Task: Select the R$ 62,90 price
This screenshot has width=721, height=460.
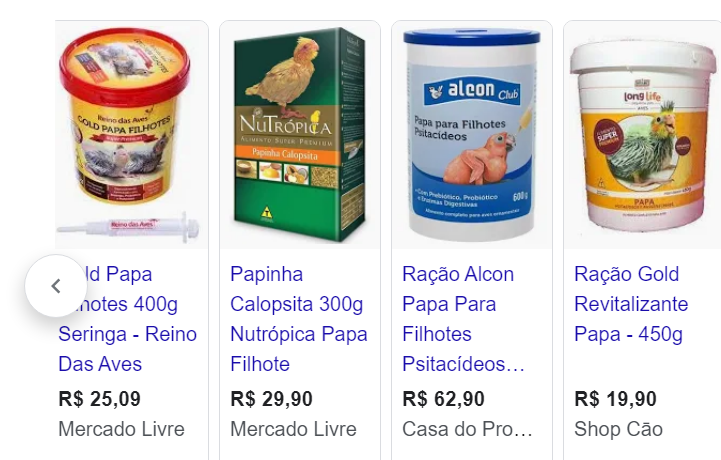Action: 443,399
